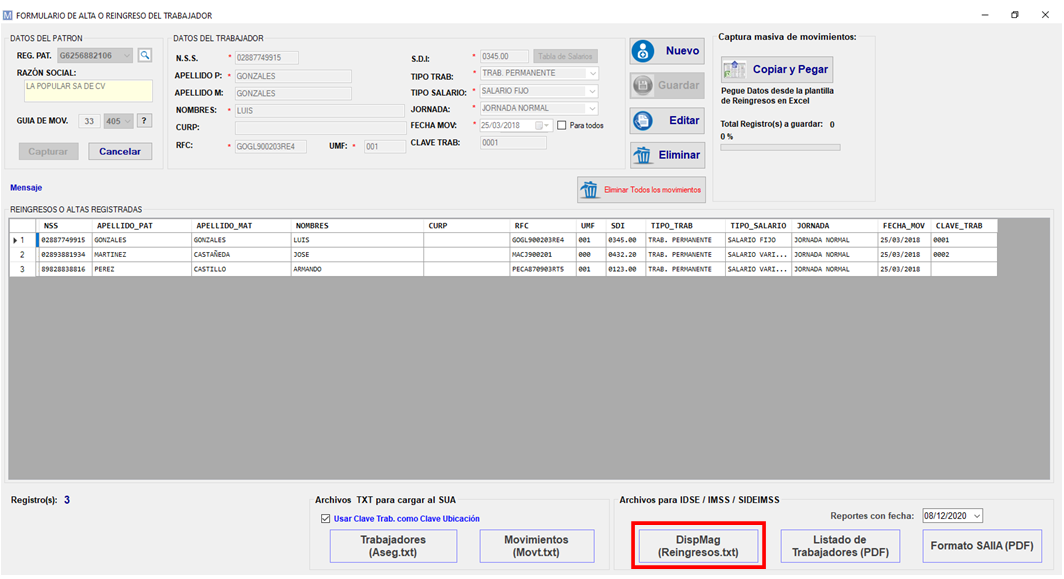Open the Reportes con fecha dropdown

tap(976, 516)
